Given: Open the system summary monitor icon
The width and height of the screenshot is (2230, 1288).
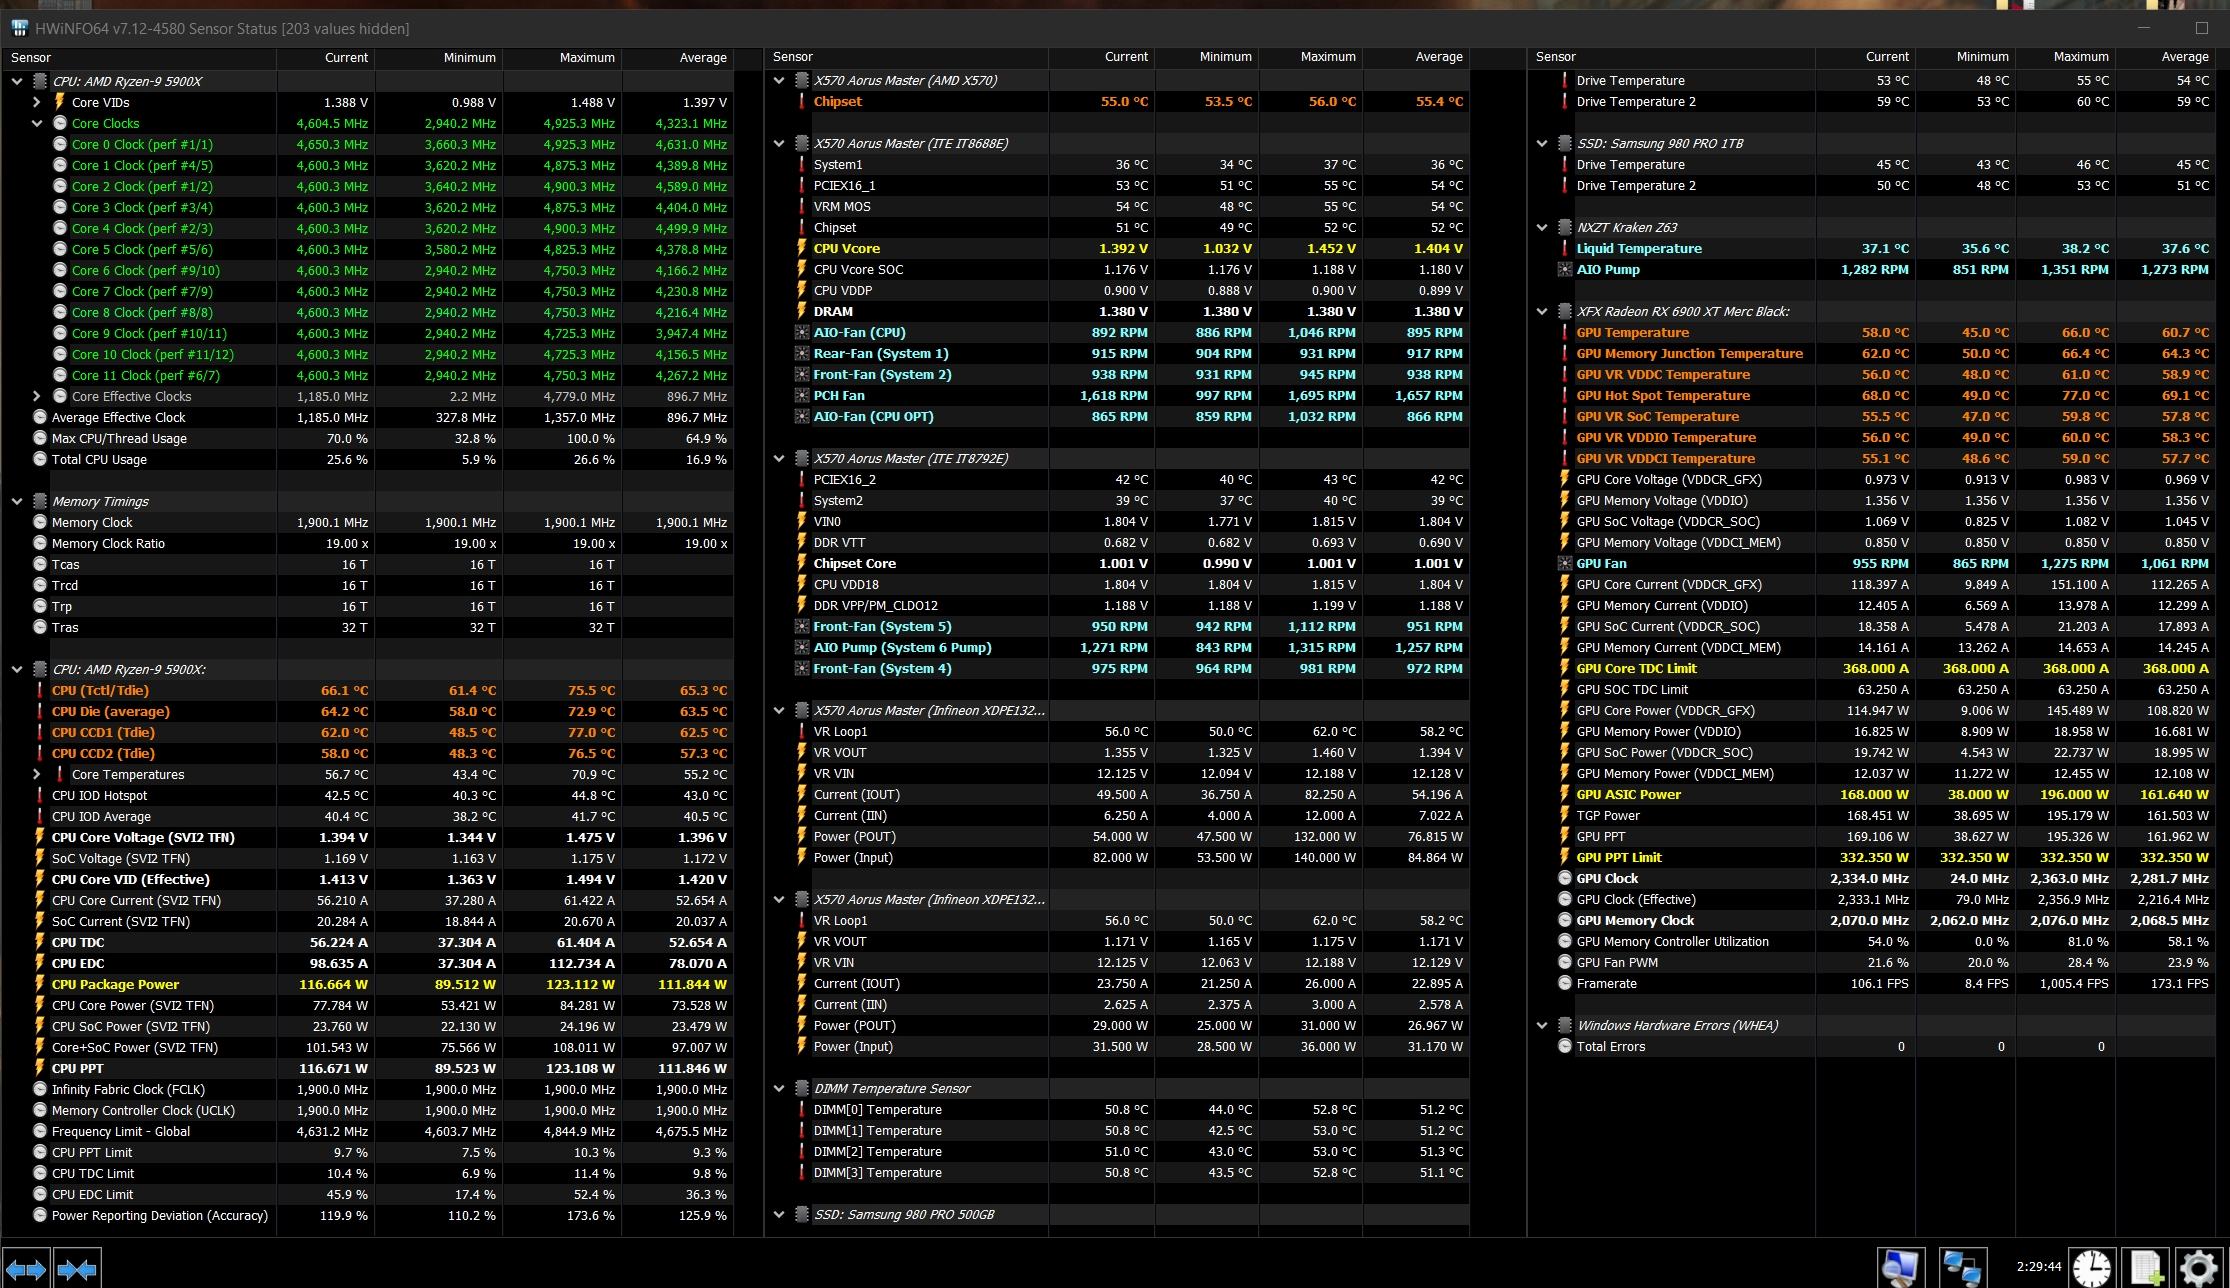Looking at the screenshot, I should [1900, 1268].
